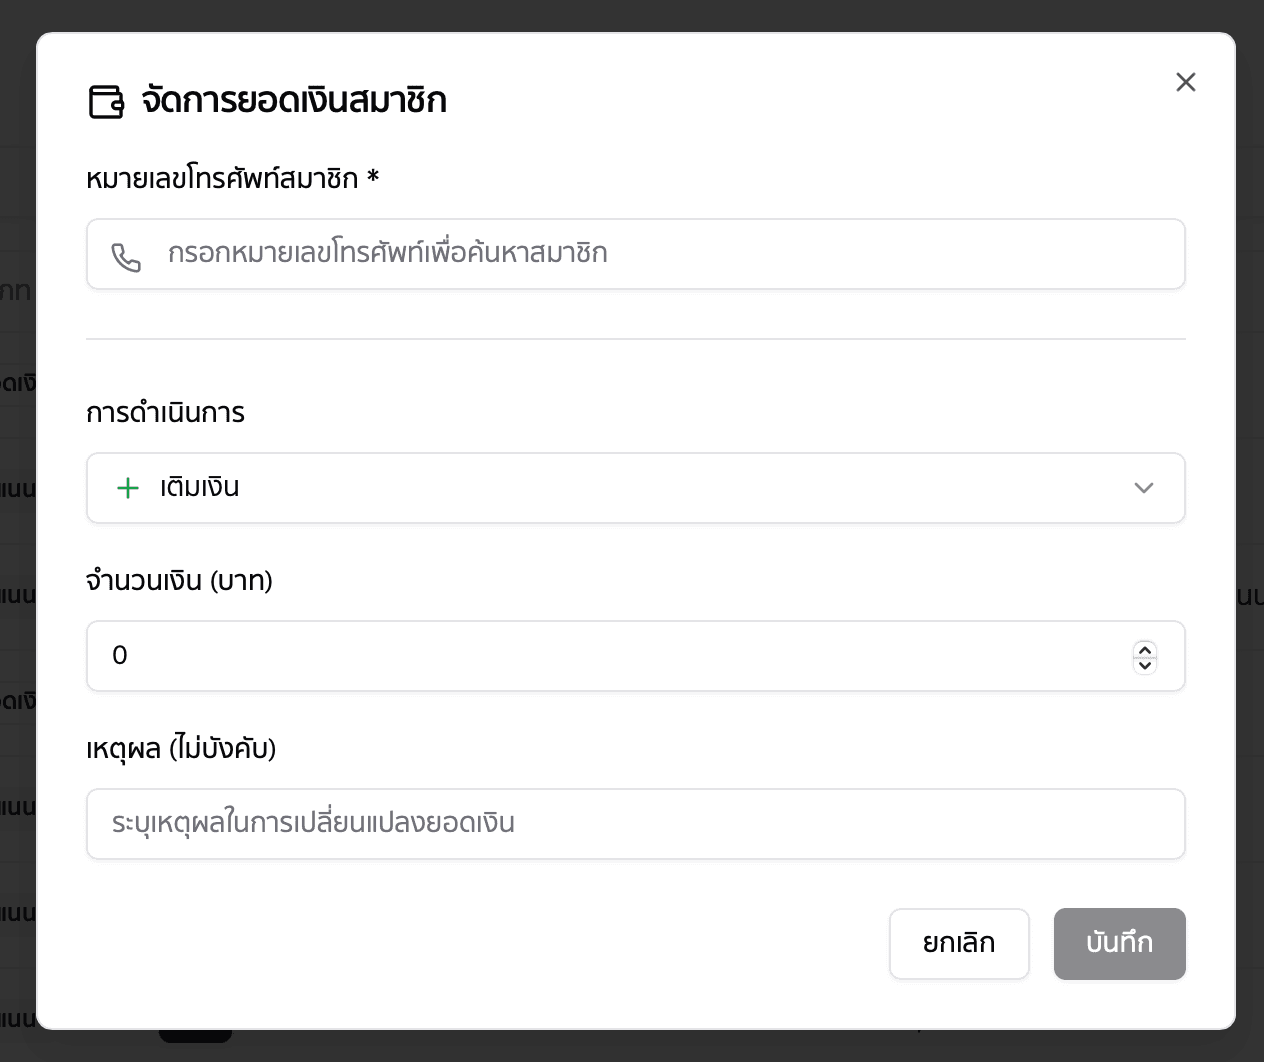Increment the amount value using the stepper
The width and height of the screenshot is (1264, 1062).
click(1145, 650)
